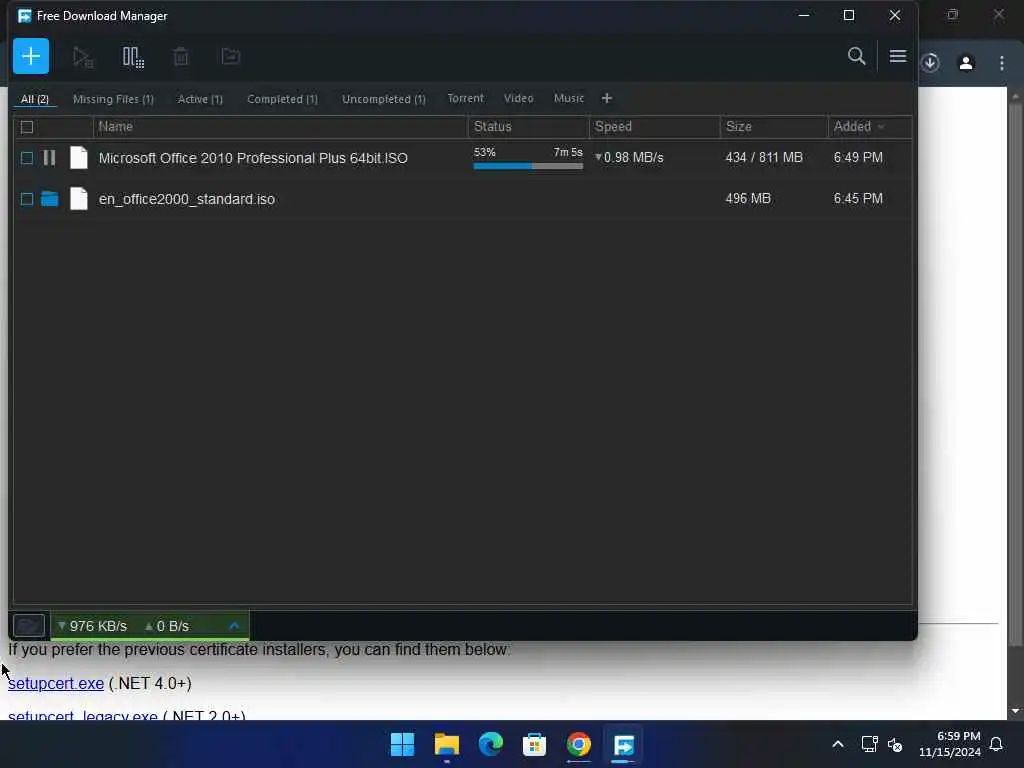Sort by the Size column header
The height and width of the screenshot is (768, 1024).
(774, 127)
